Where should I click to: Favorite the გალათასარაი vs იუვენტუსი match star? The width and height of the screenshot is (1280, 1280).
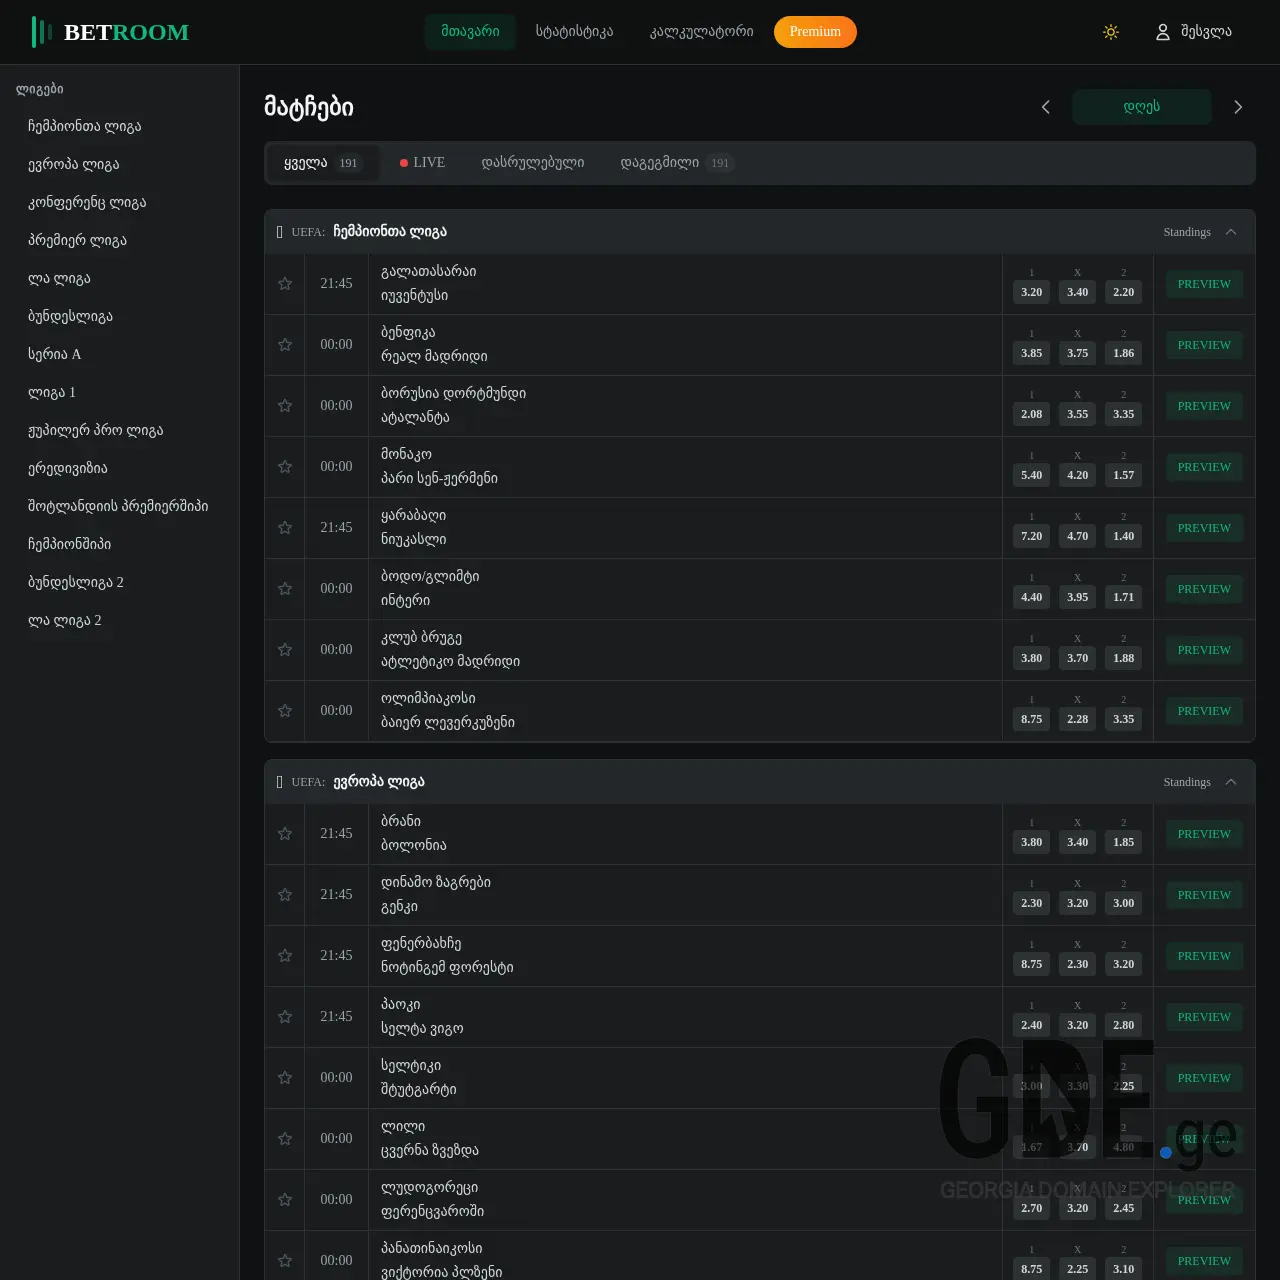coord(284,284)
